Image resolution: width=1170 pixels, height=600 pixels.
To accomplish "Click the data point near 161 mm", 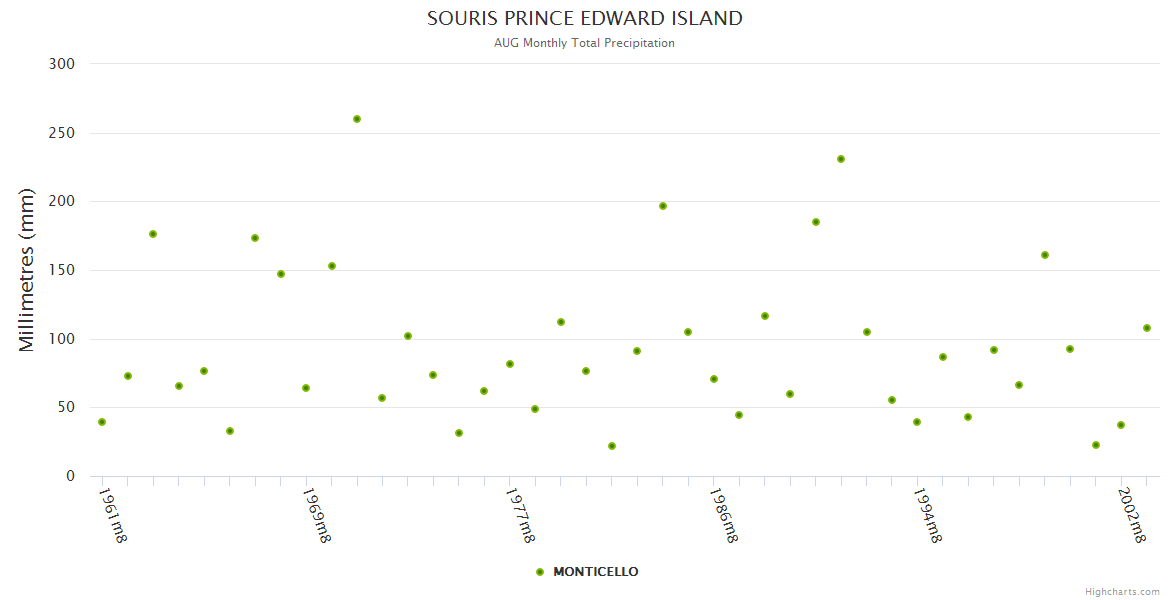I will point(1045,255).
